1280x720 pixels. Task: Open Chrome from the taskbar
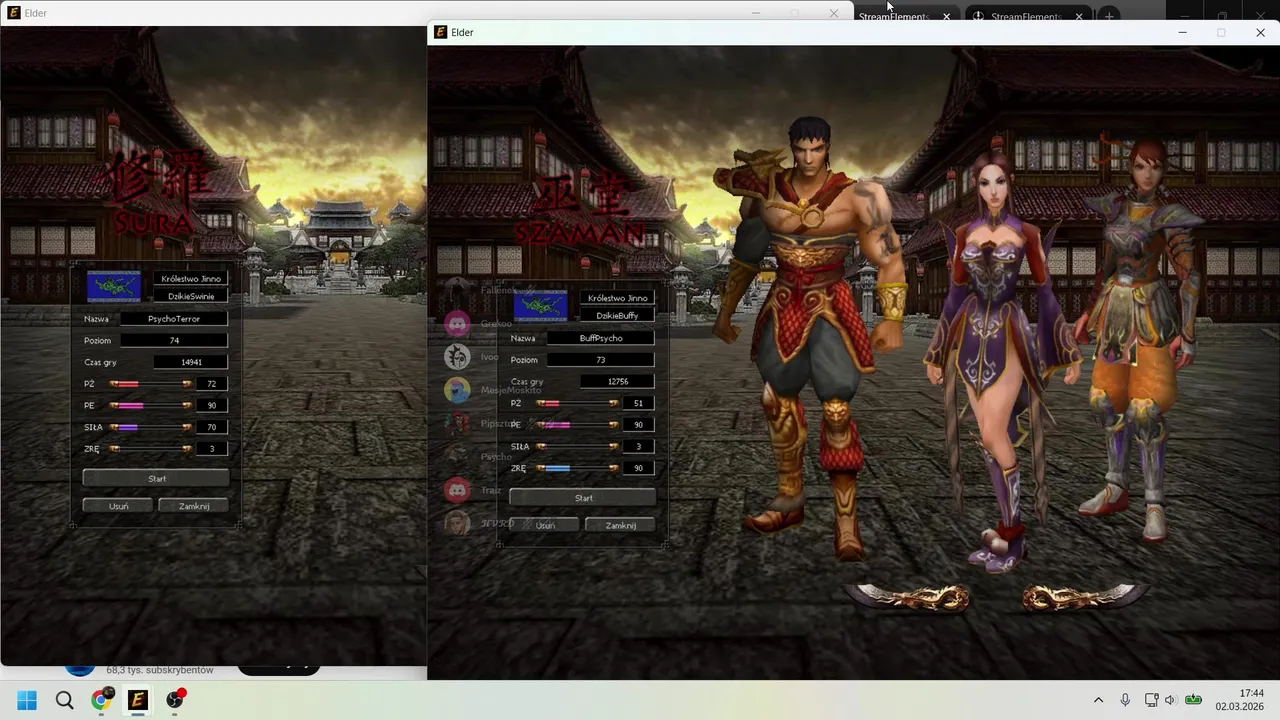tap(101, 700)
